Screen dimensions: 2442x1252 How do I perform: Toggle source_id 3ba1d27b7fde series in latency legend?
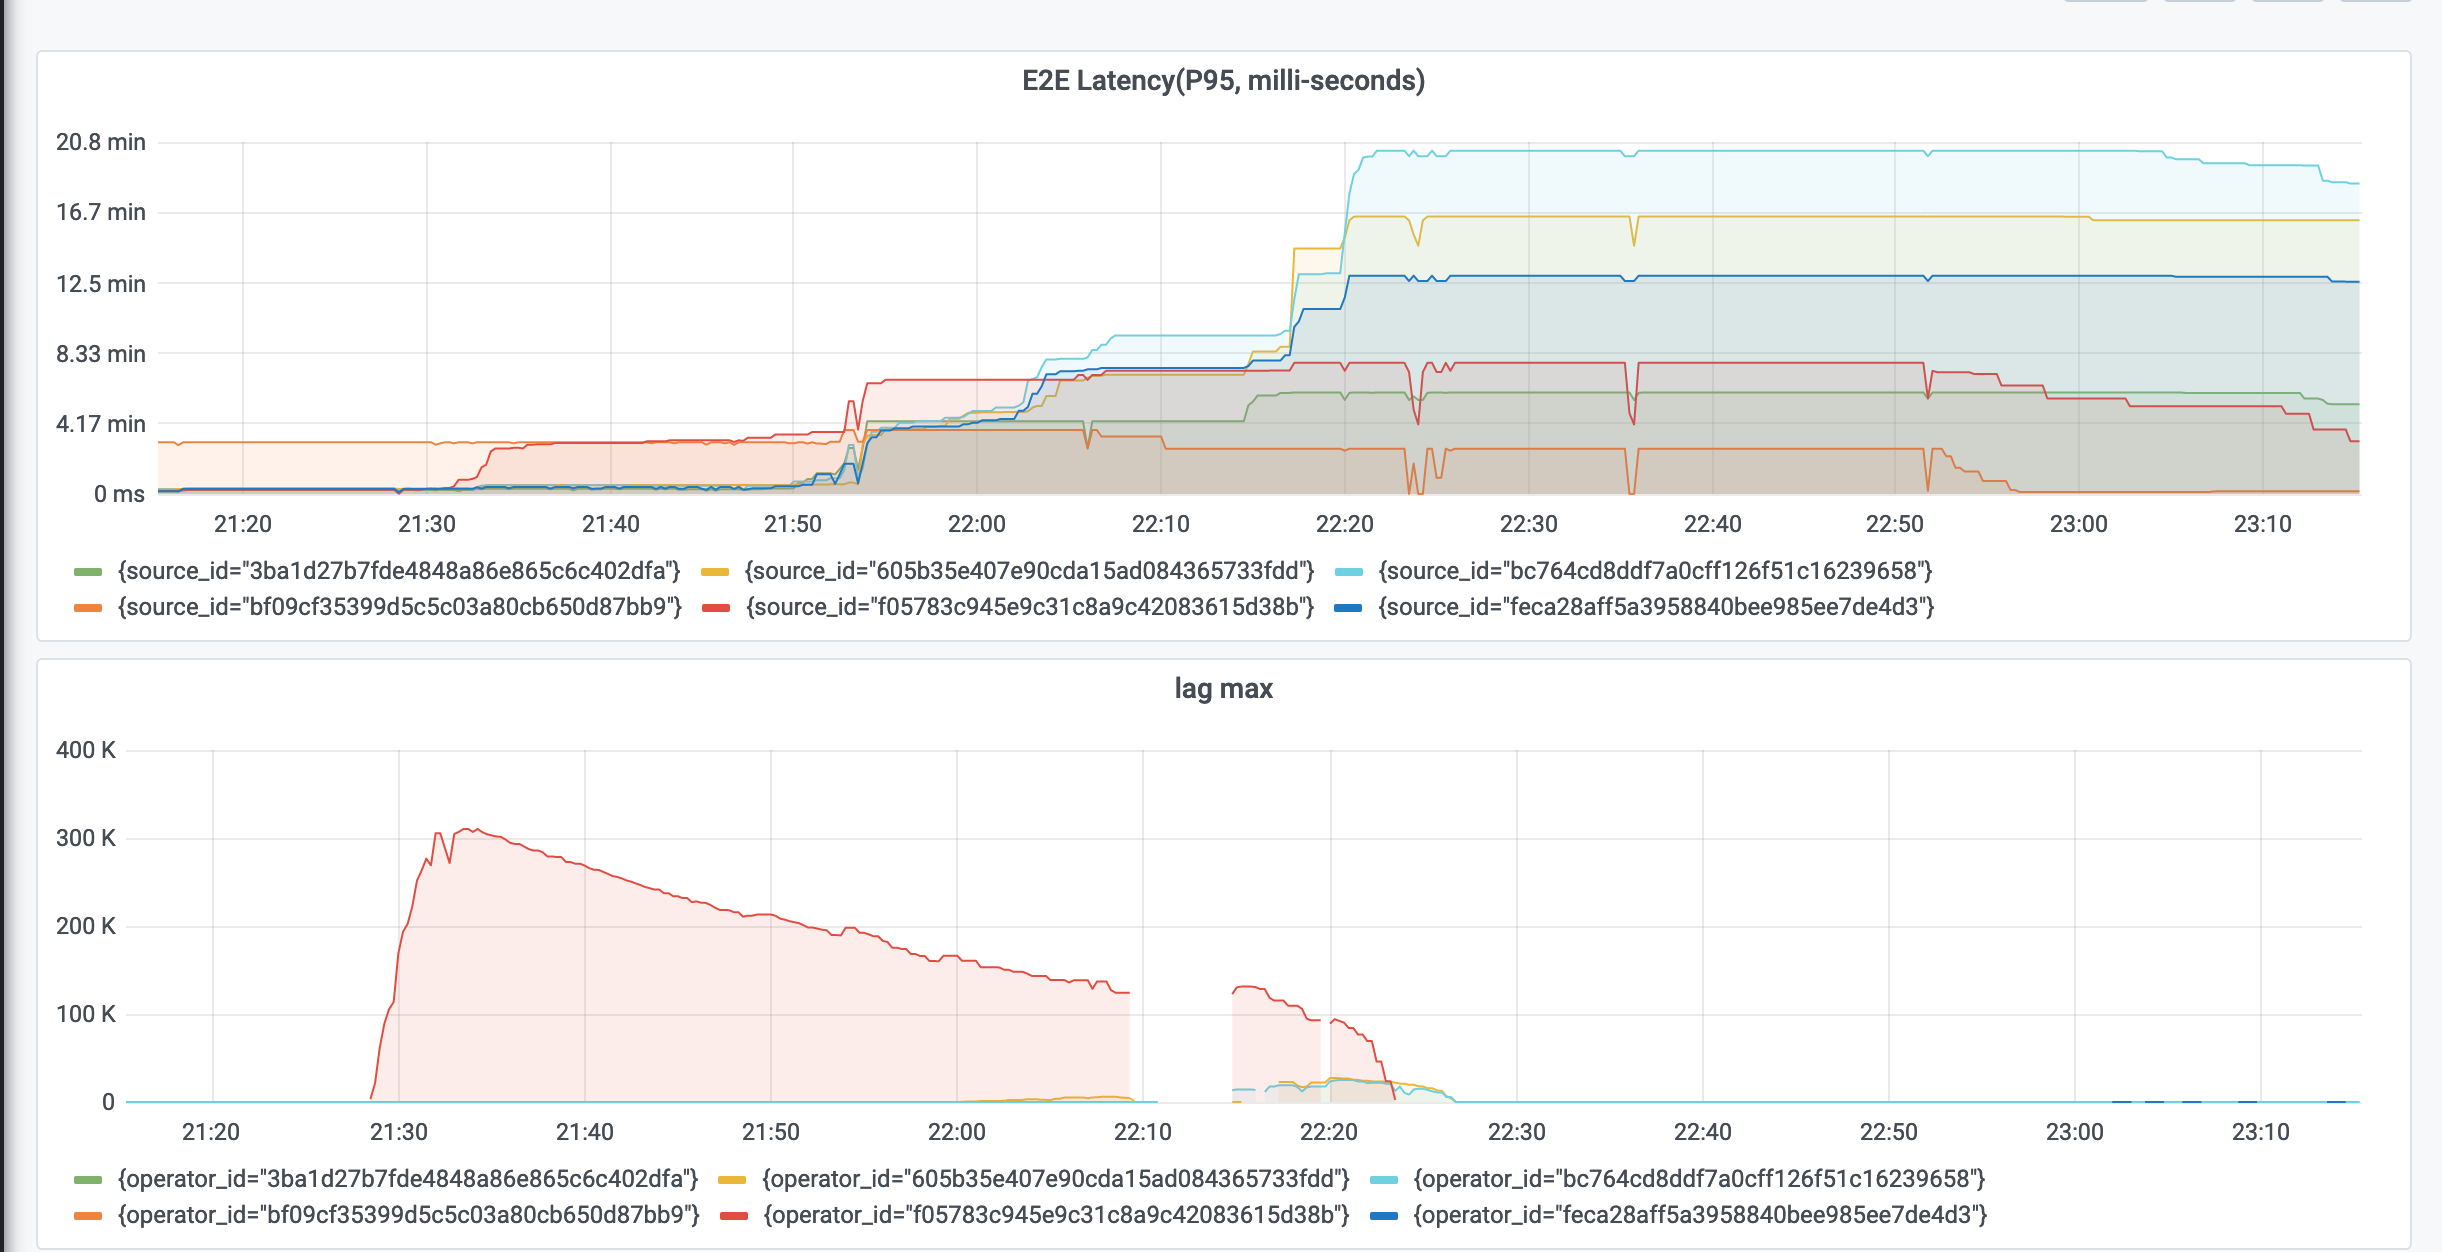coord(398,571)
